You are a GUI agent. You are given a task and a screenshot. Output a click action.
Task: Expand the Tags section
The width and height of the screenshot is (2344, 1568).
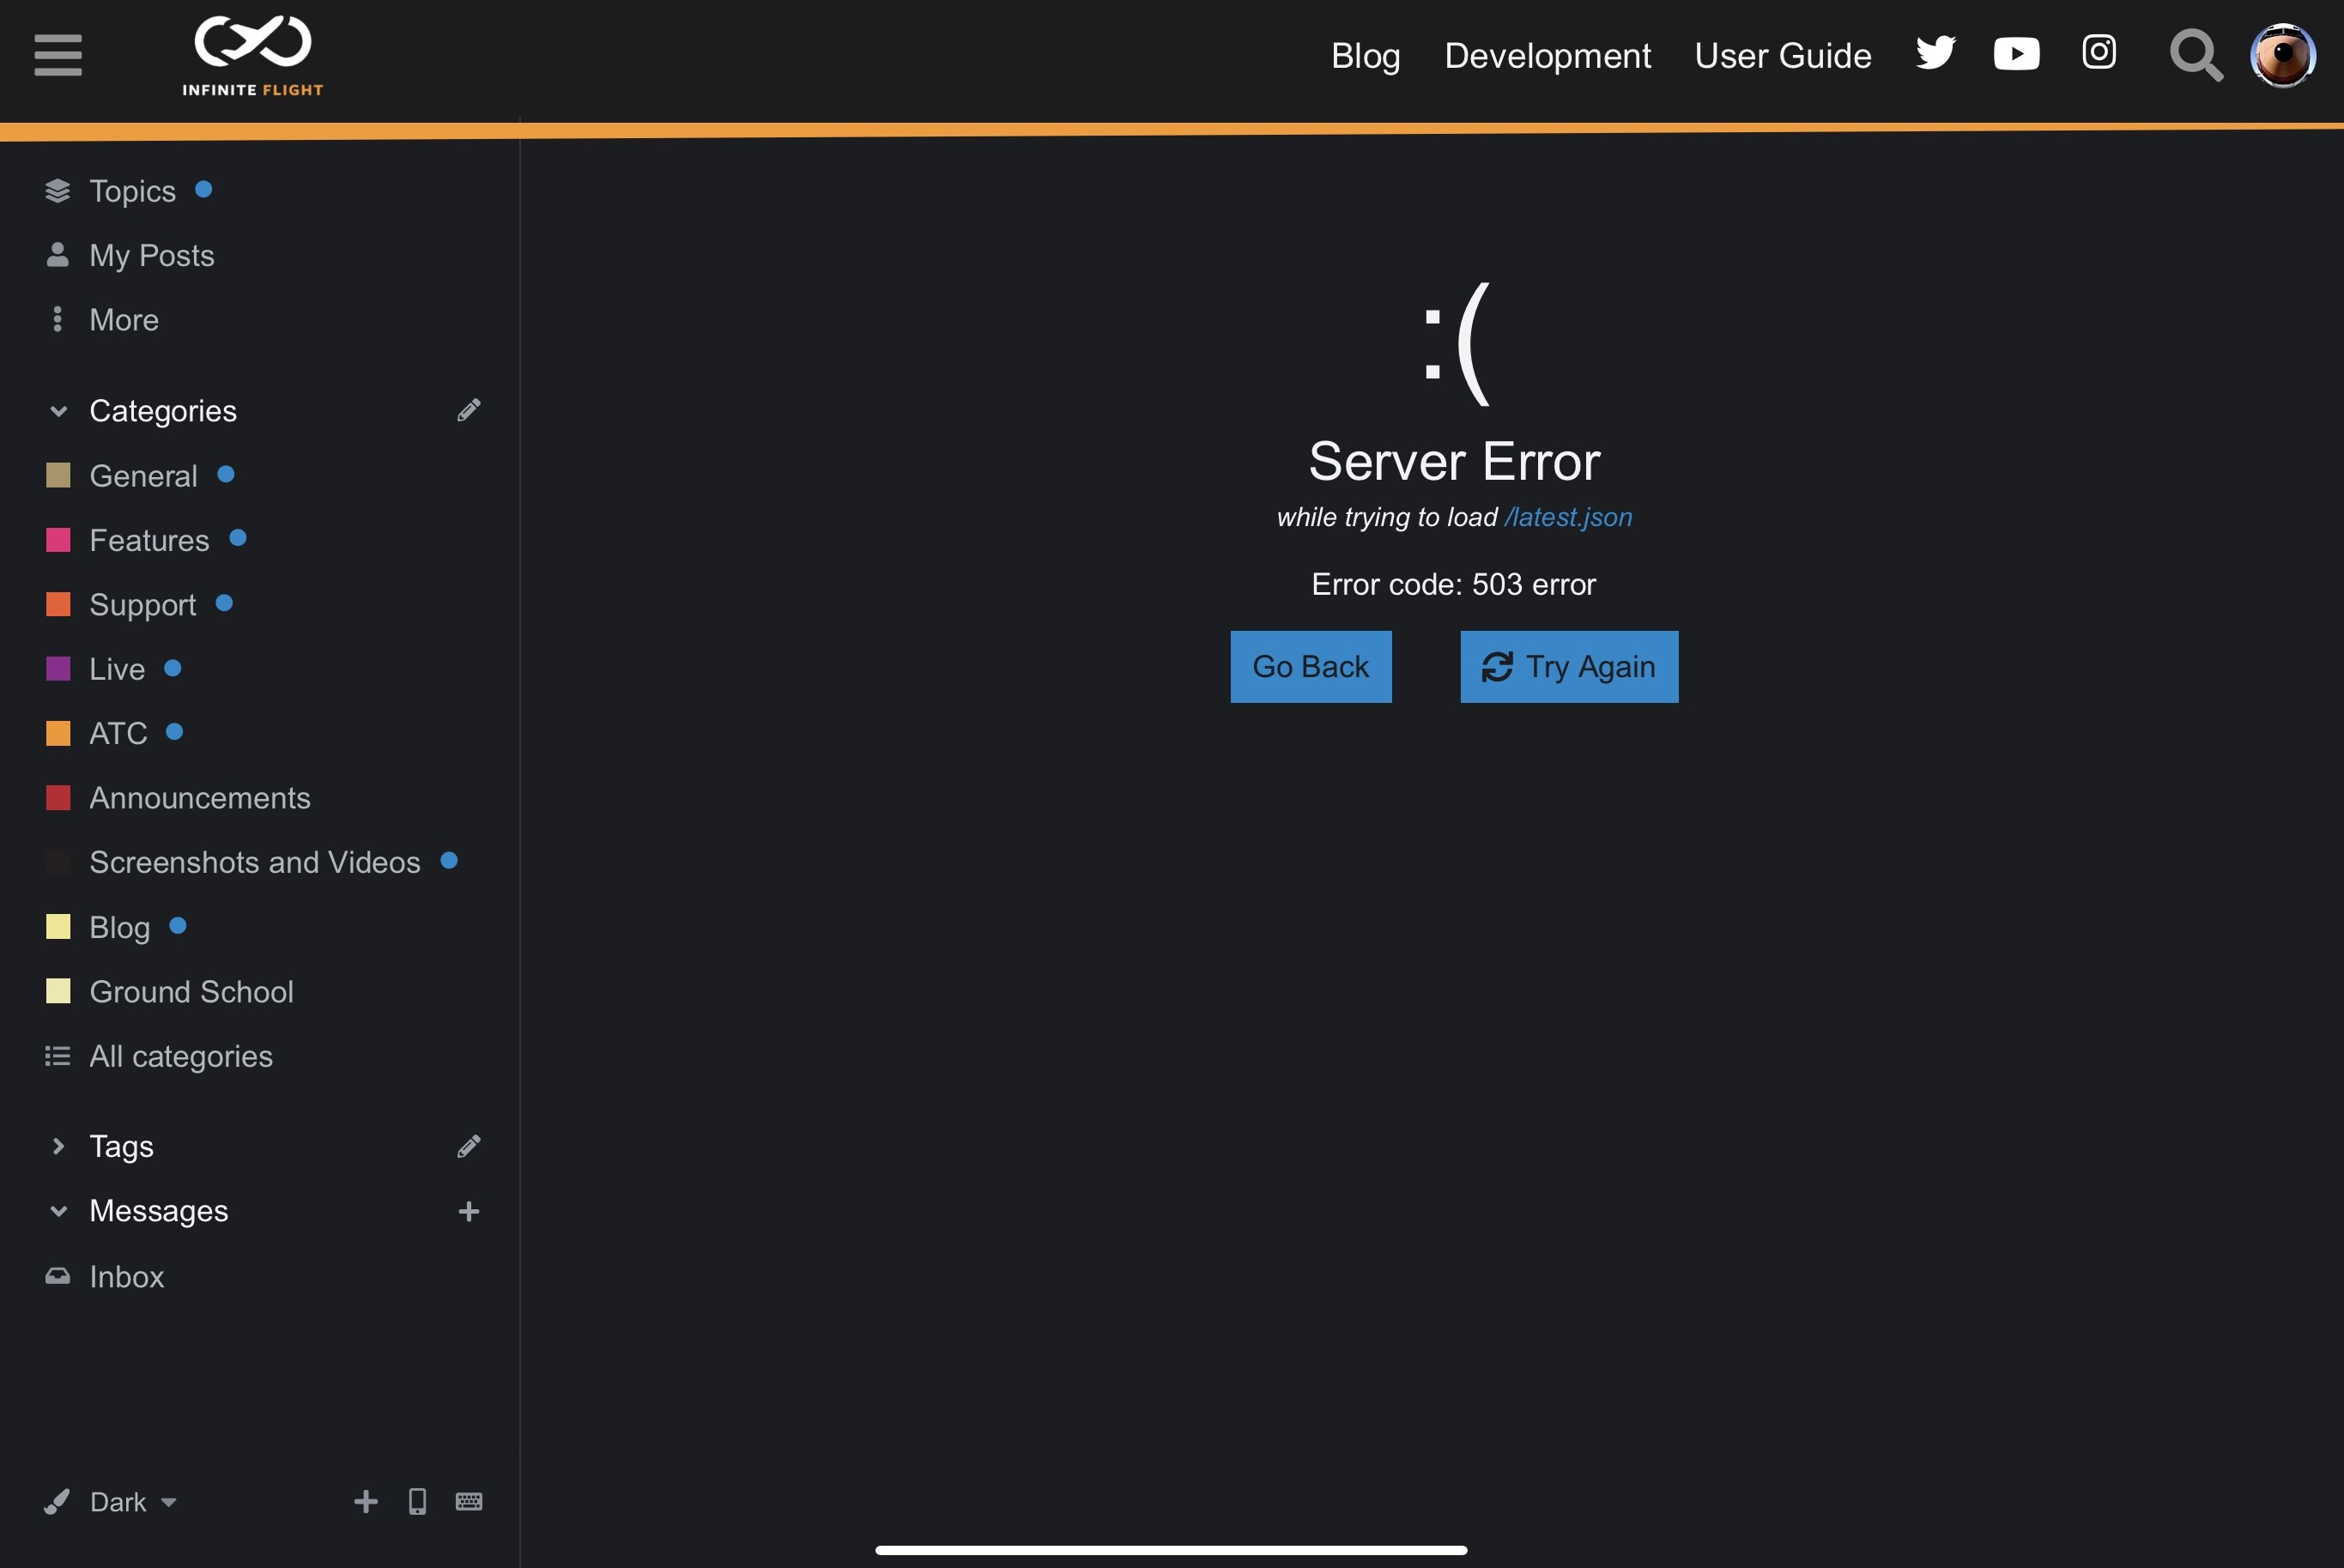click(x=59, y=1146)
